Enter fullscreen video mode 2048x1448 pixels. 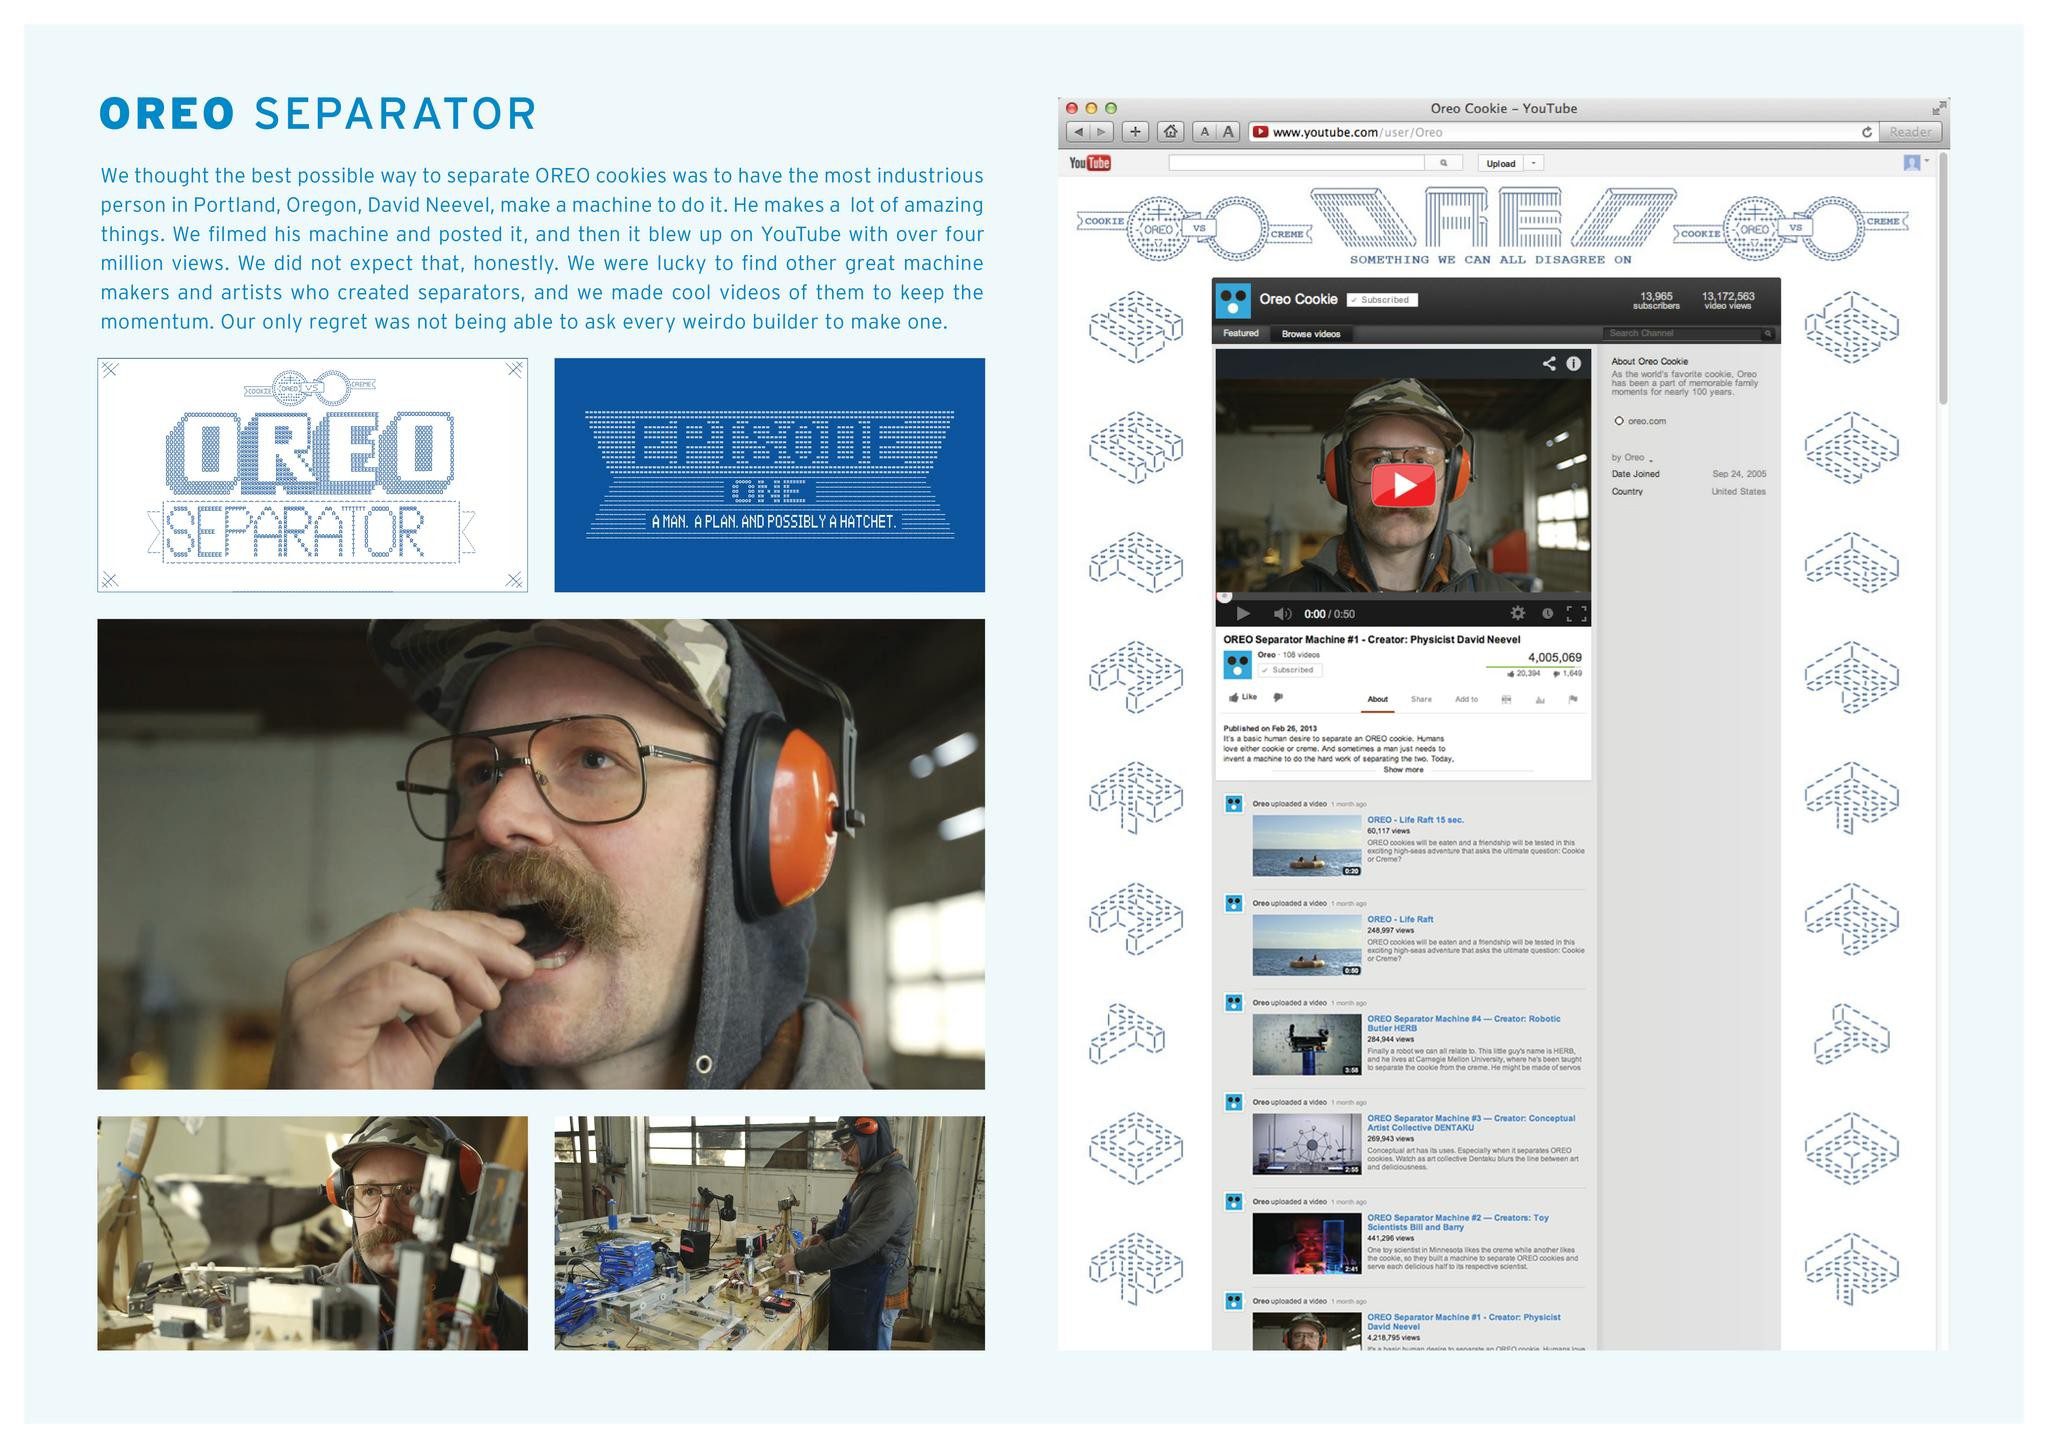(1576, 614)
